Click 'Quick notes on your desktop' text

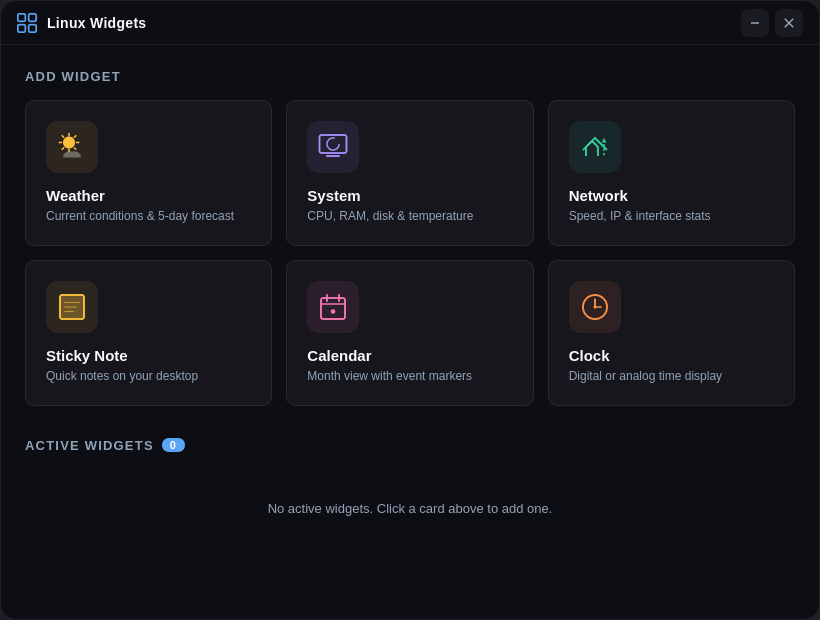click(x=122, y=376)
